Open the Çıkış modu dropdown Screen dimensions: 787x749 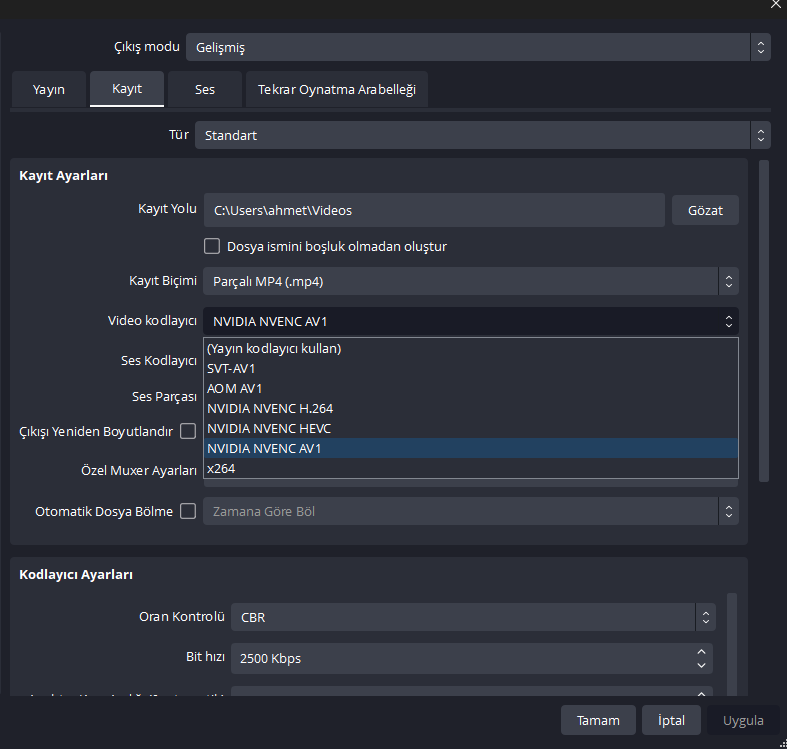click(478, 47)
